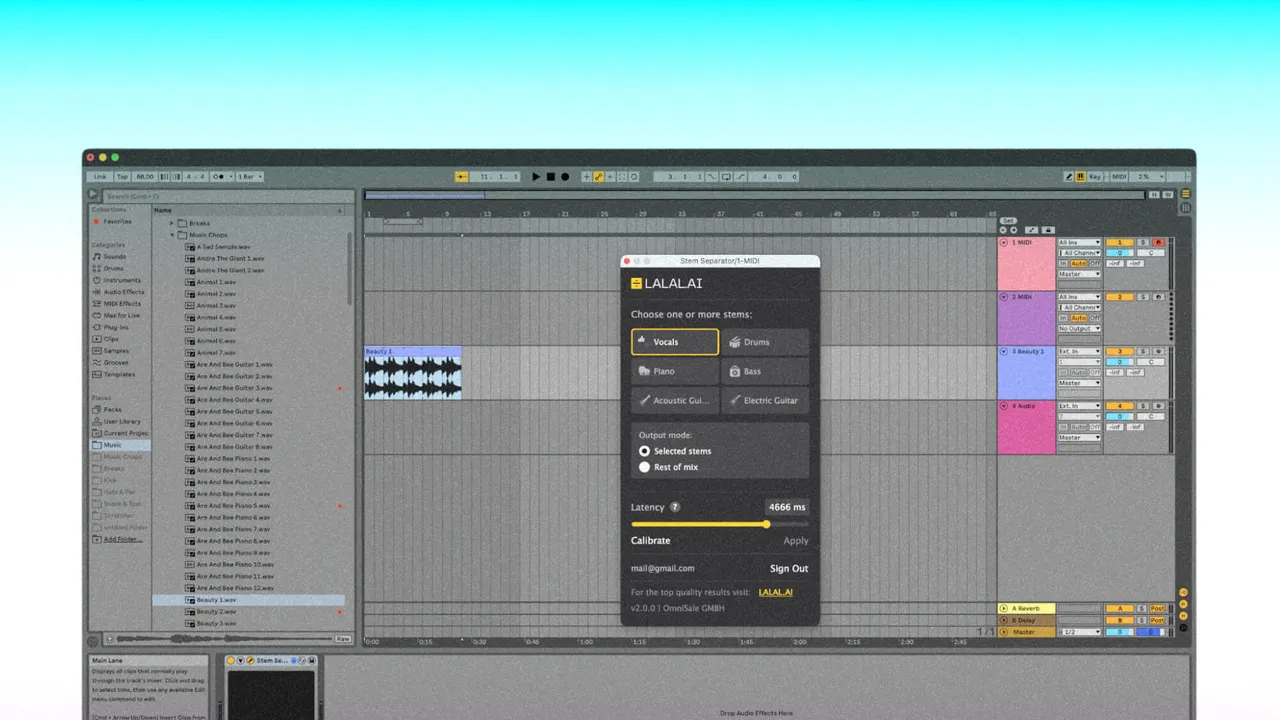
Task: Arm the 1 MIDI track for recording
Action: coord(1158,242)
